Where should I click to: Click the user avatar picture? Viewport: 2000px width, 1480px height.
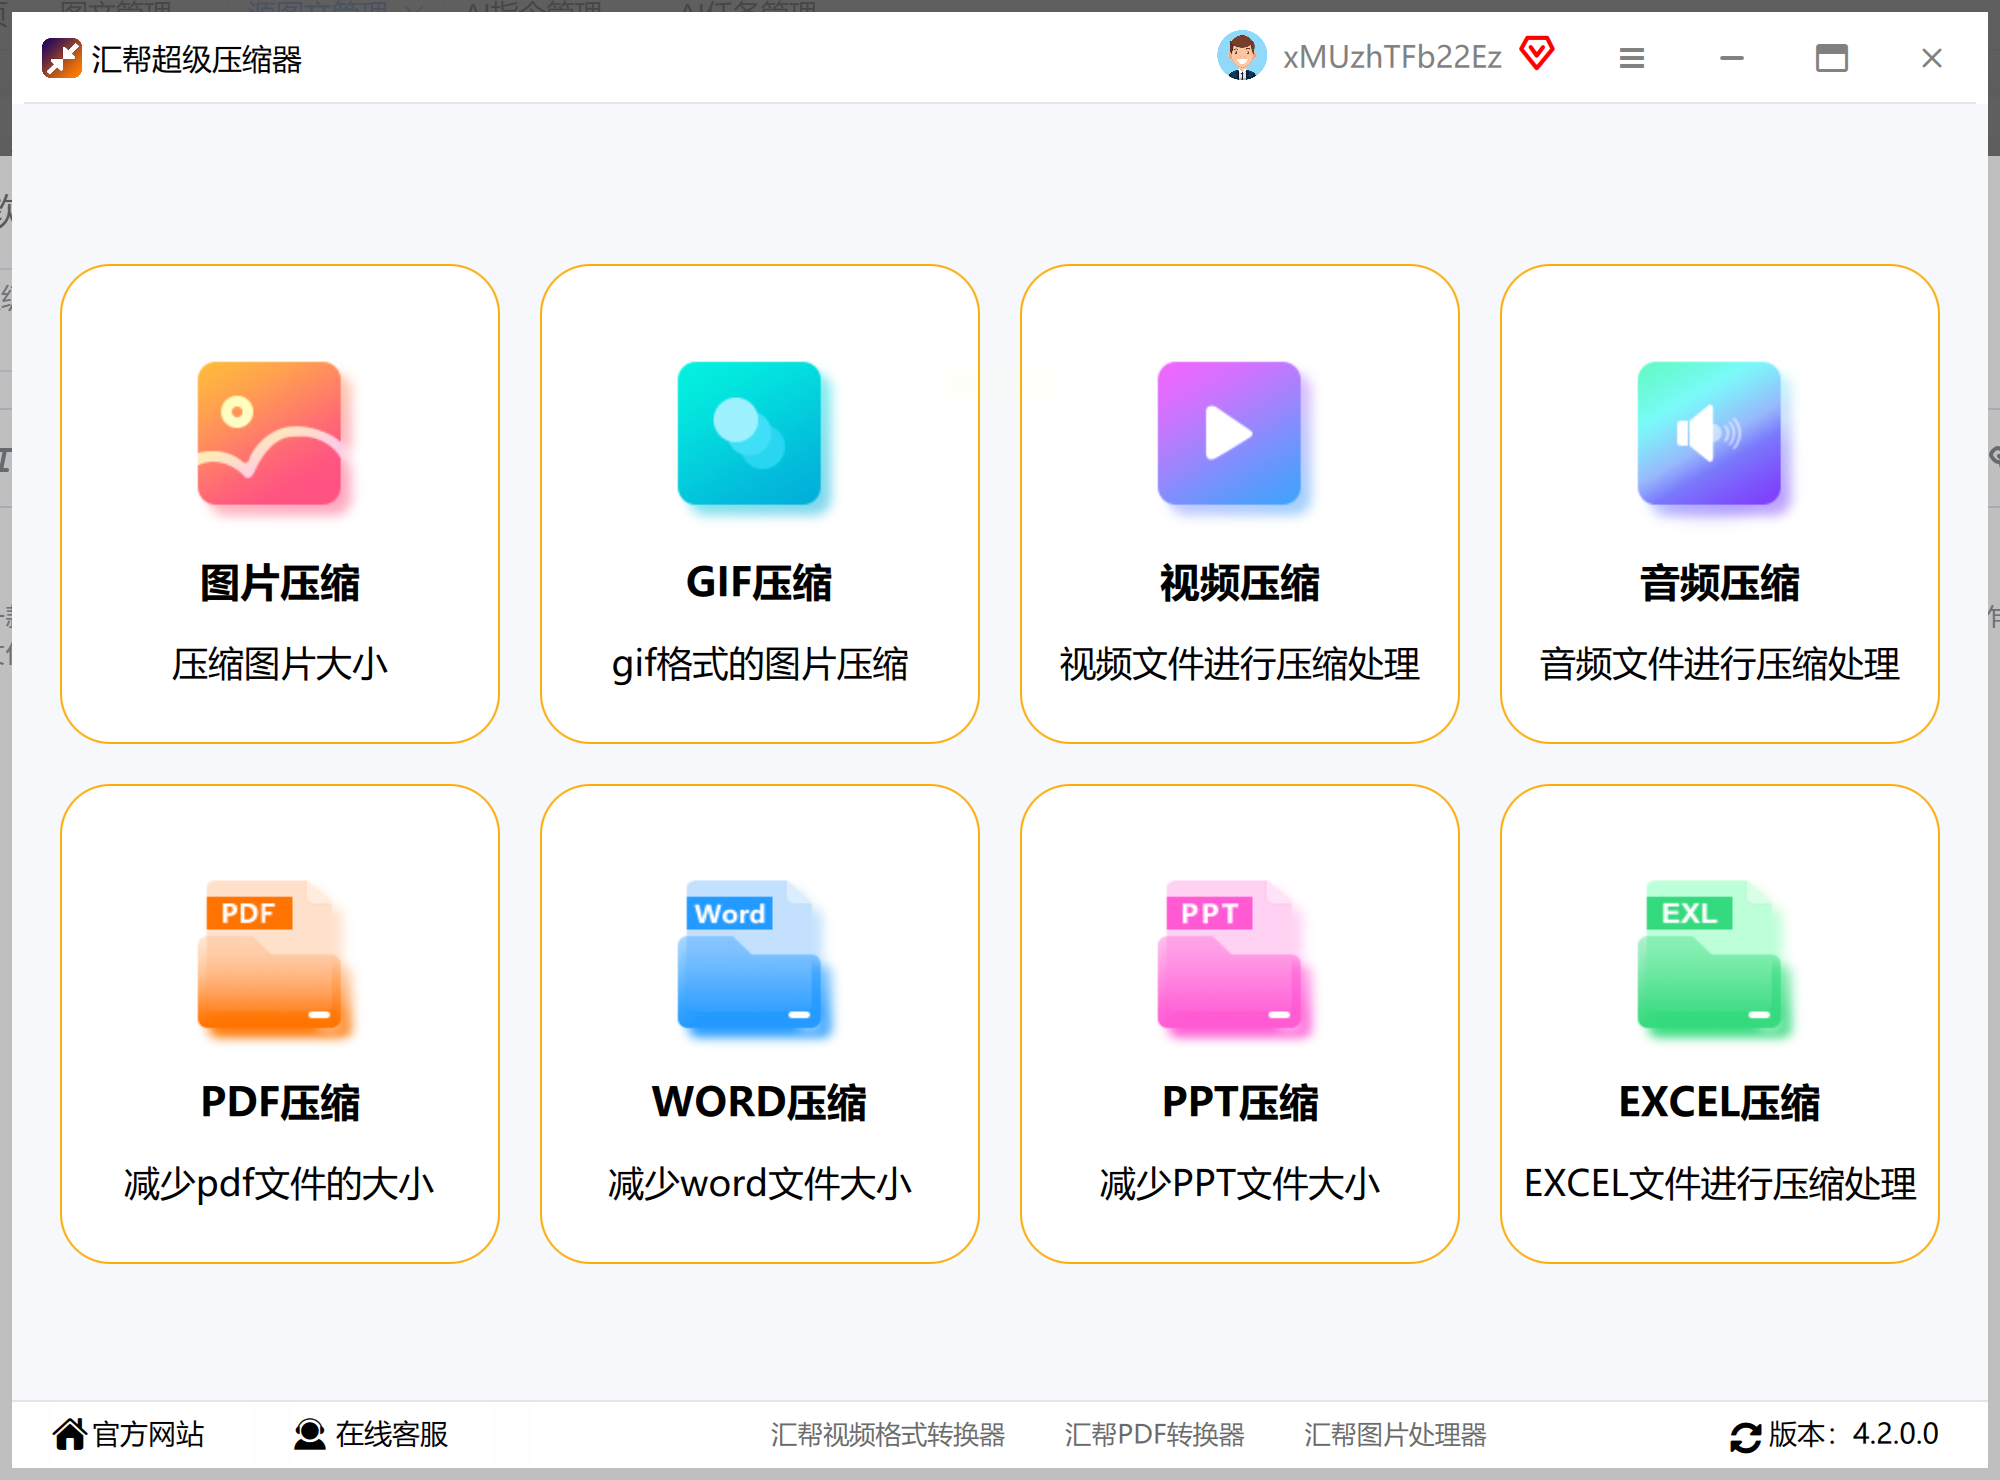(x=1241, y=56)
